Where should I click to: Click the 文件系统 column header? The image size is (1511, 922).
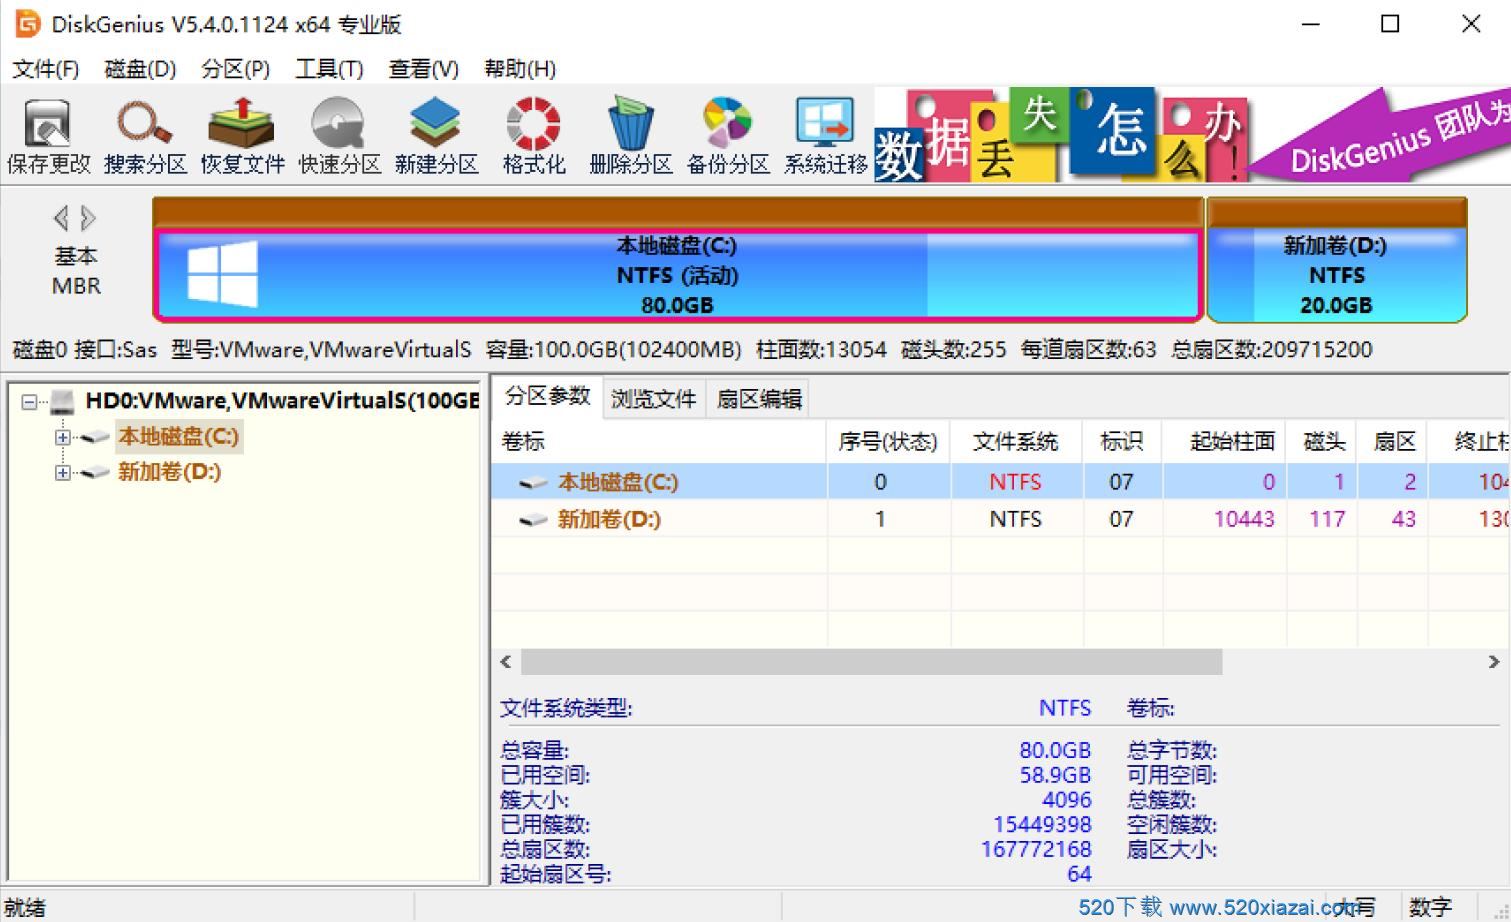coord(1016,442)
